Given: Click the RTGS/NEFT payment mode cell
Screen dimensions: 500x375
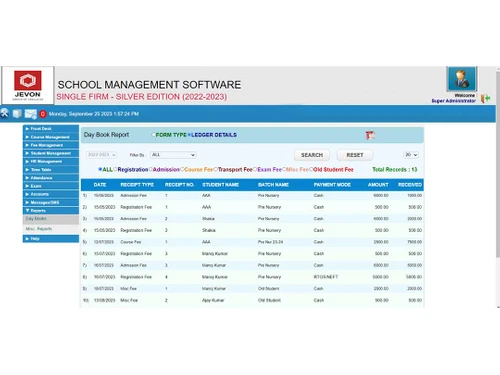Looking at the screenshot, I should [x=326, y=277].
